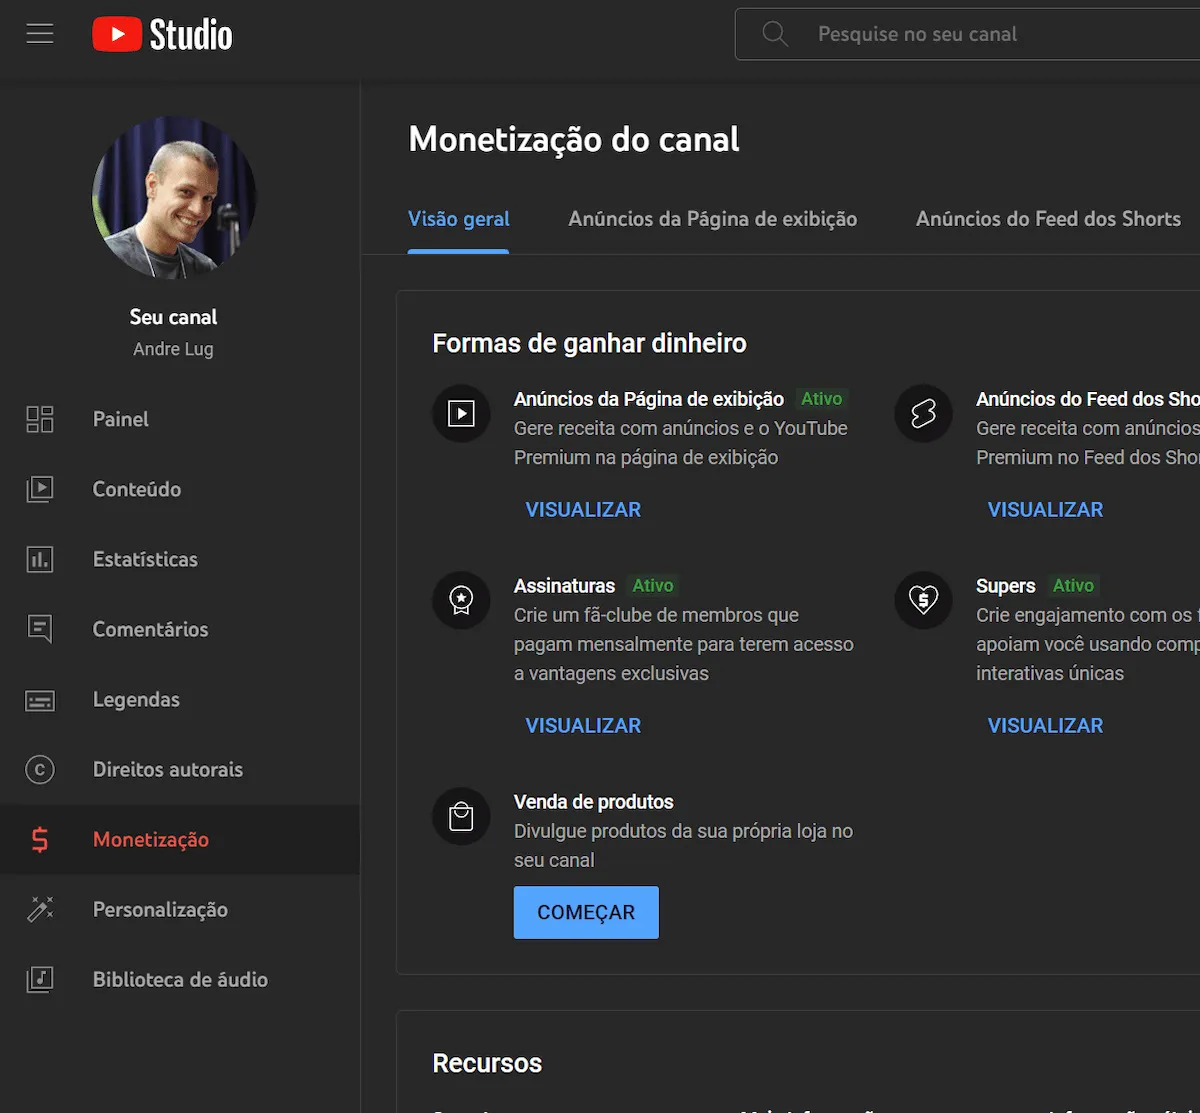Open the Personalização sidebar item
This screenshot has width=1200, height=1113.
click(x=180, y=909)
